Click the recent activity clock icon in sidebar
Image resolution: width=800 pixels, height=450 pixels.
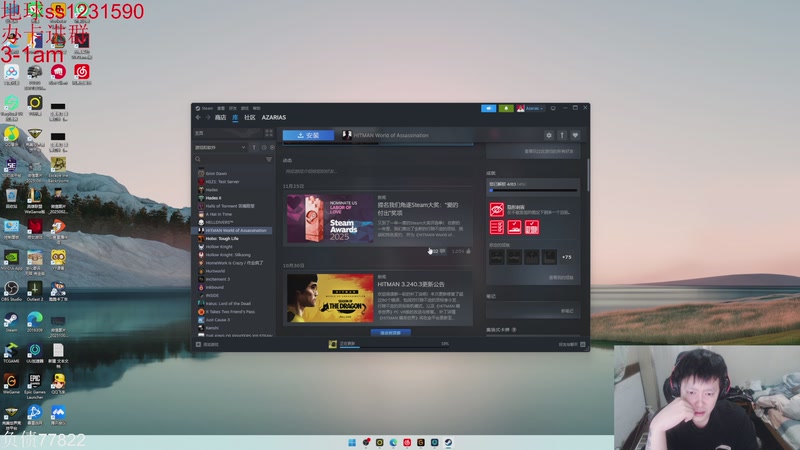(x=264, y=147)
